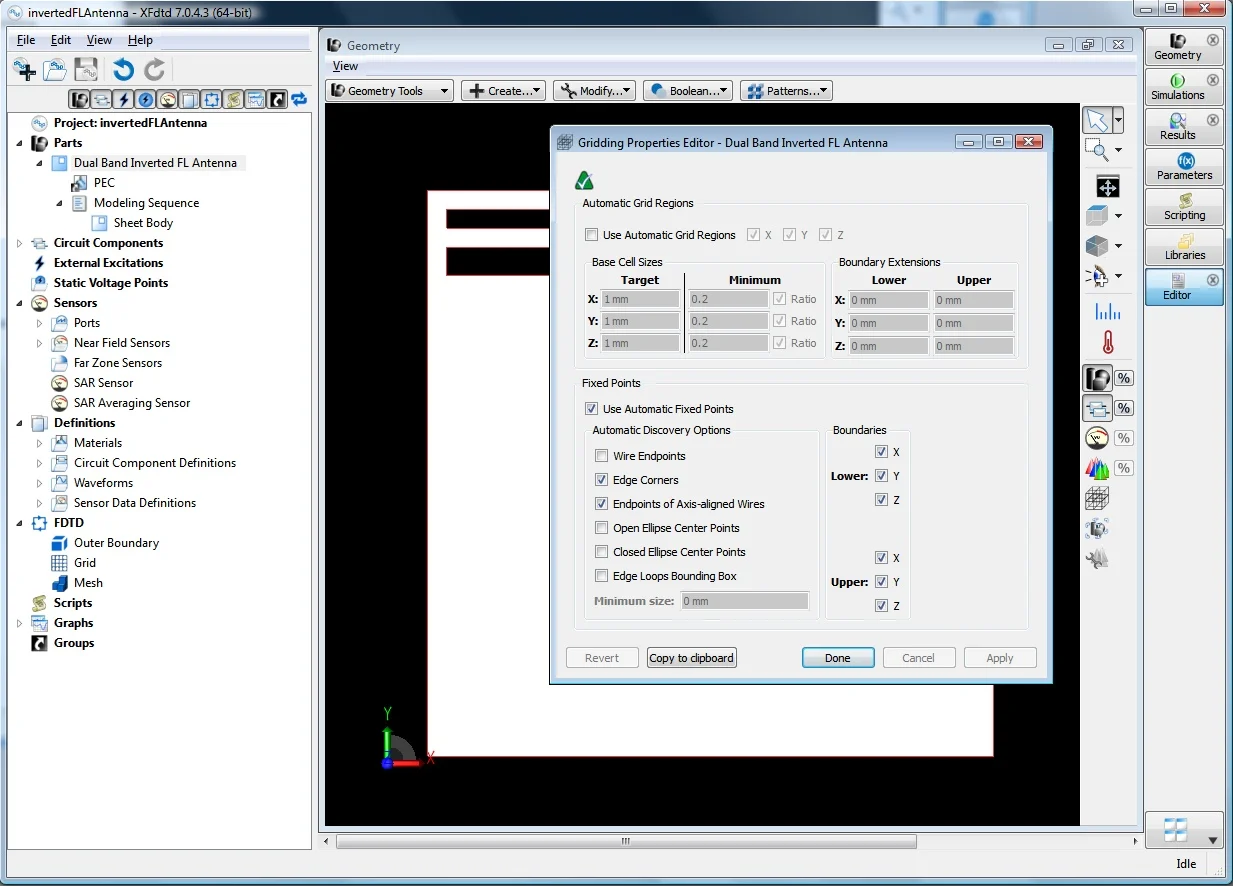Open the Geometry Tools dropdown
This screenshot has height=886, width=1233.
390,91
